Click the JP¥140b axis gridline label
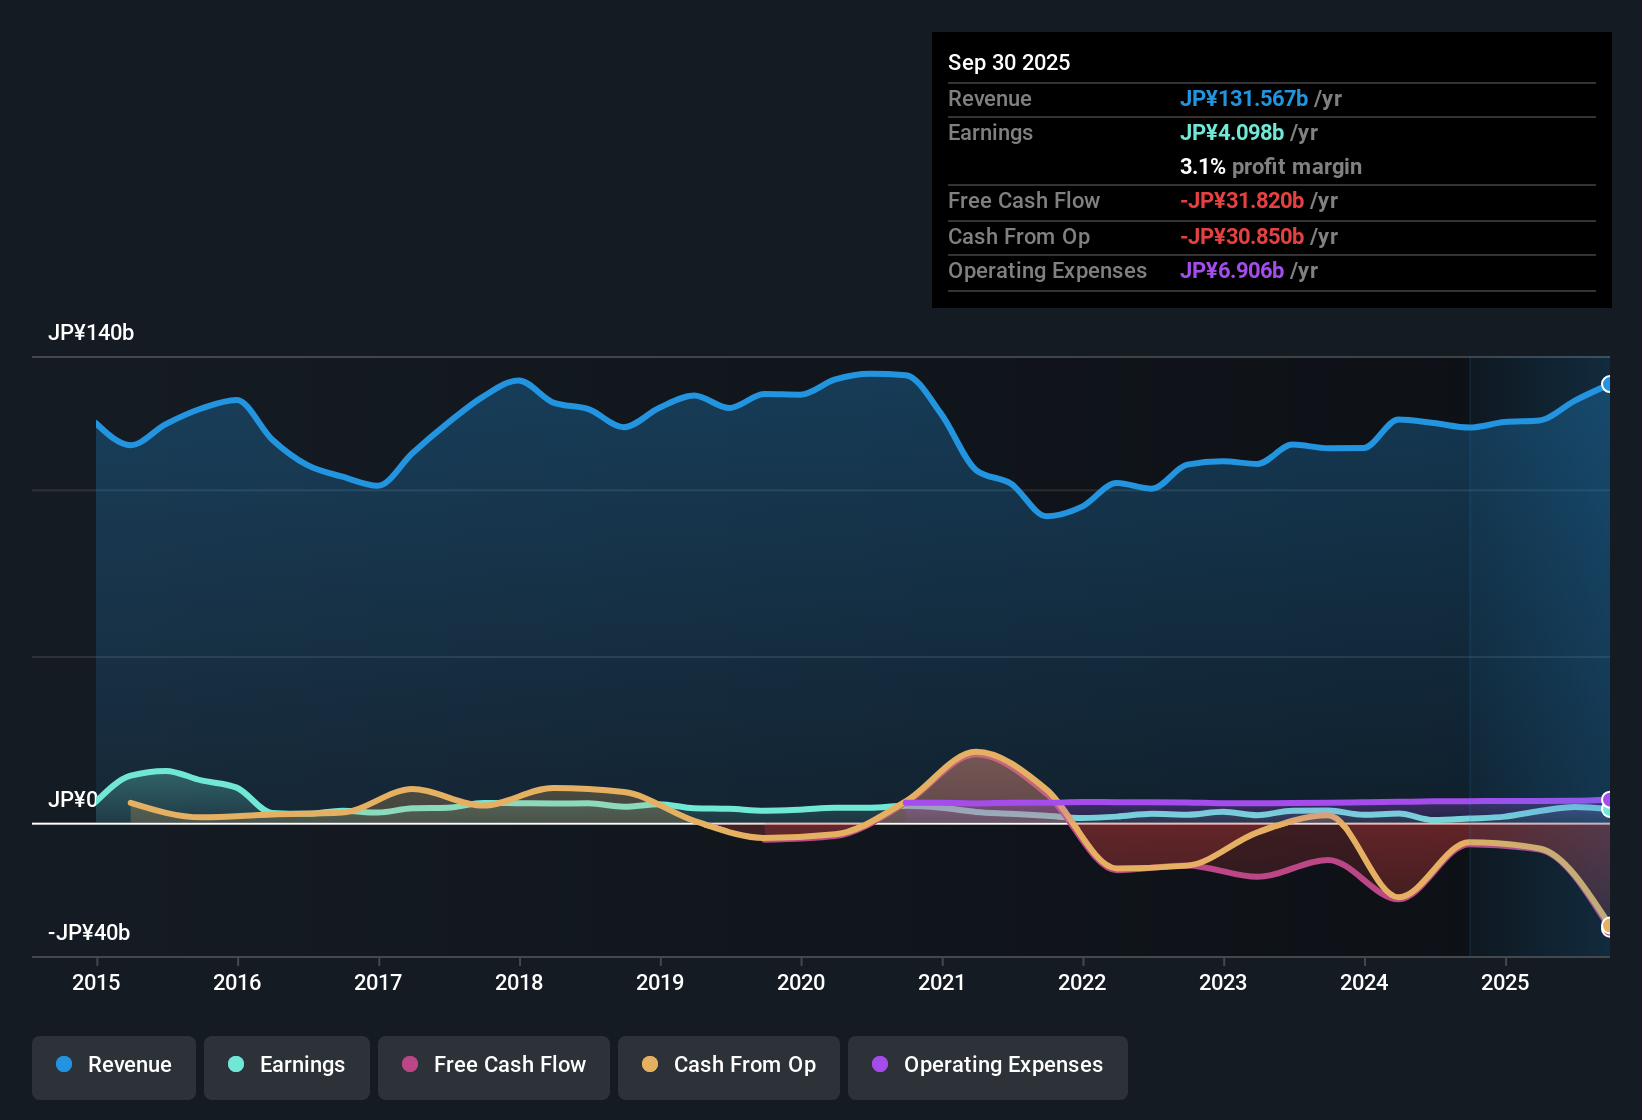The height and width of the screenshot is (1120, 1642). (x=91, y=333)
